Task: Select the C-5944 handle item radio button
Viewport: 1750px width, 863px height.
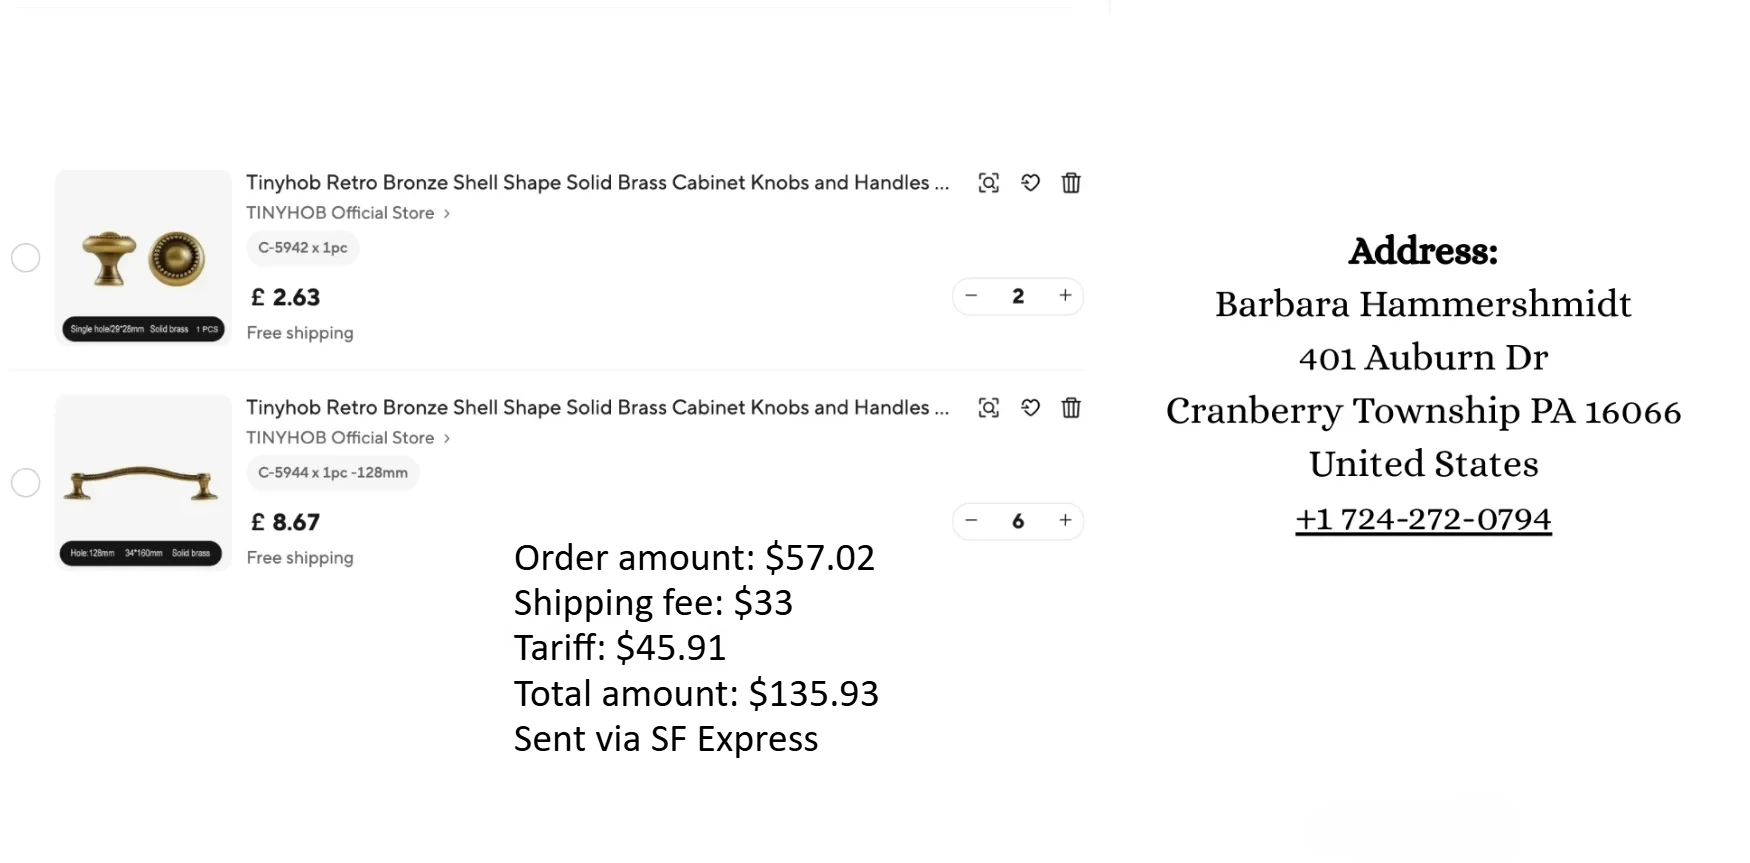Action: (26, 483)
